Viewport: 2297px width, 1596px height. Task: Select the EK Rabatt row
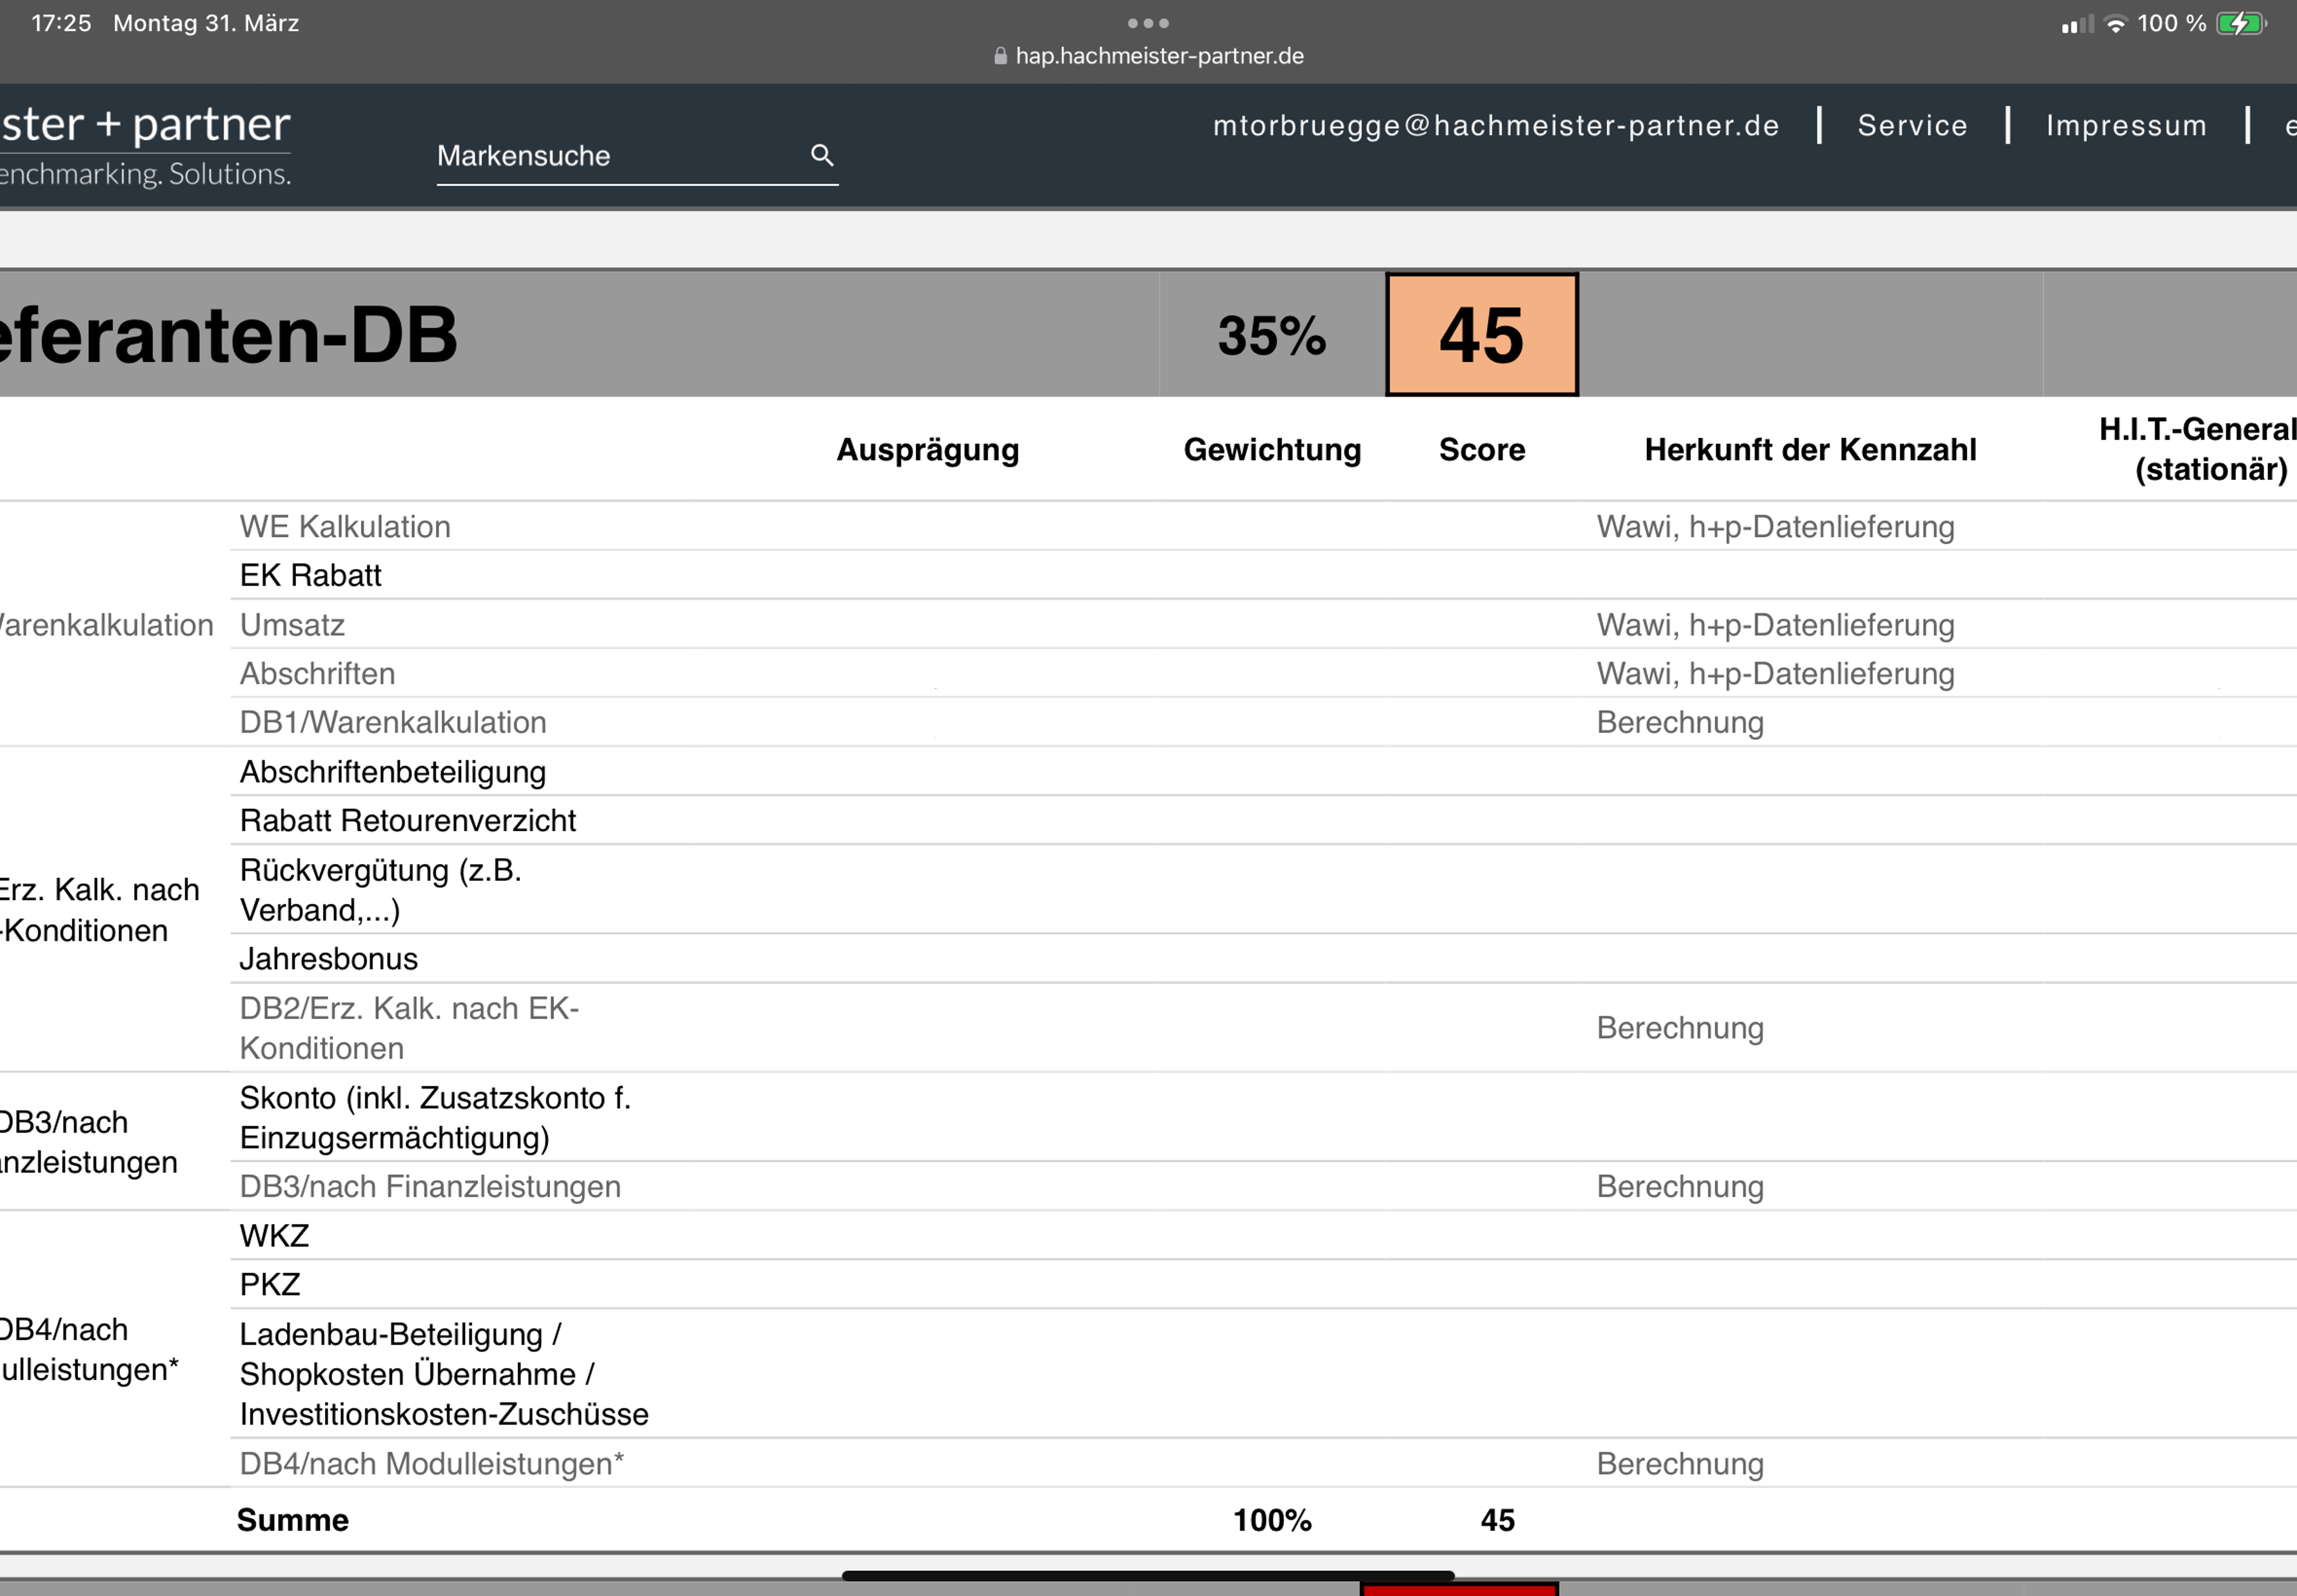pos(311,575)
